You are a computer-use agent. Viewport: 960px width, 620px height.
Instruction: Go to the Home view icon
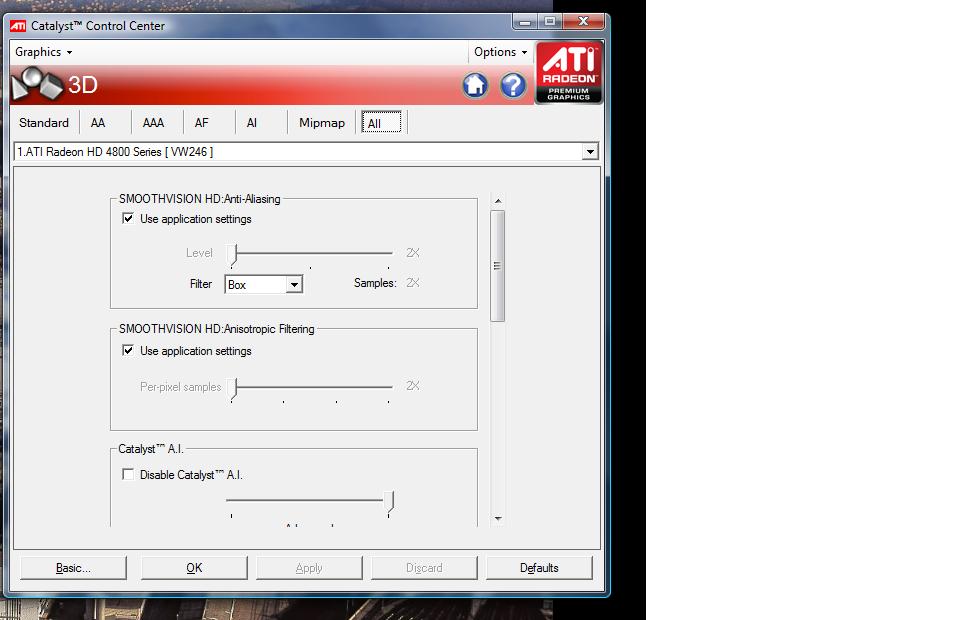[475, 85]
